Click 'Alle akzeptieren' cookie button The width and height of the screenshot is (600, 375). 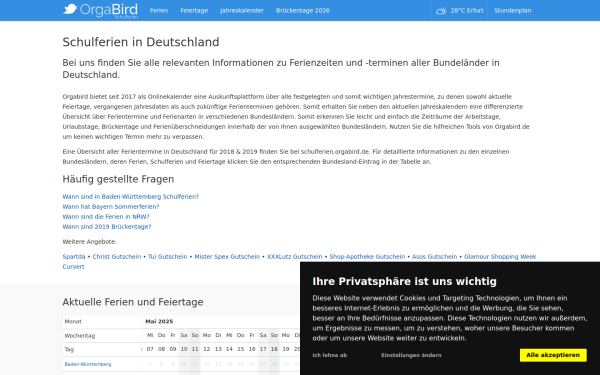point(553,355)
